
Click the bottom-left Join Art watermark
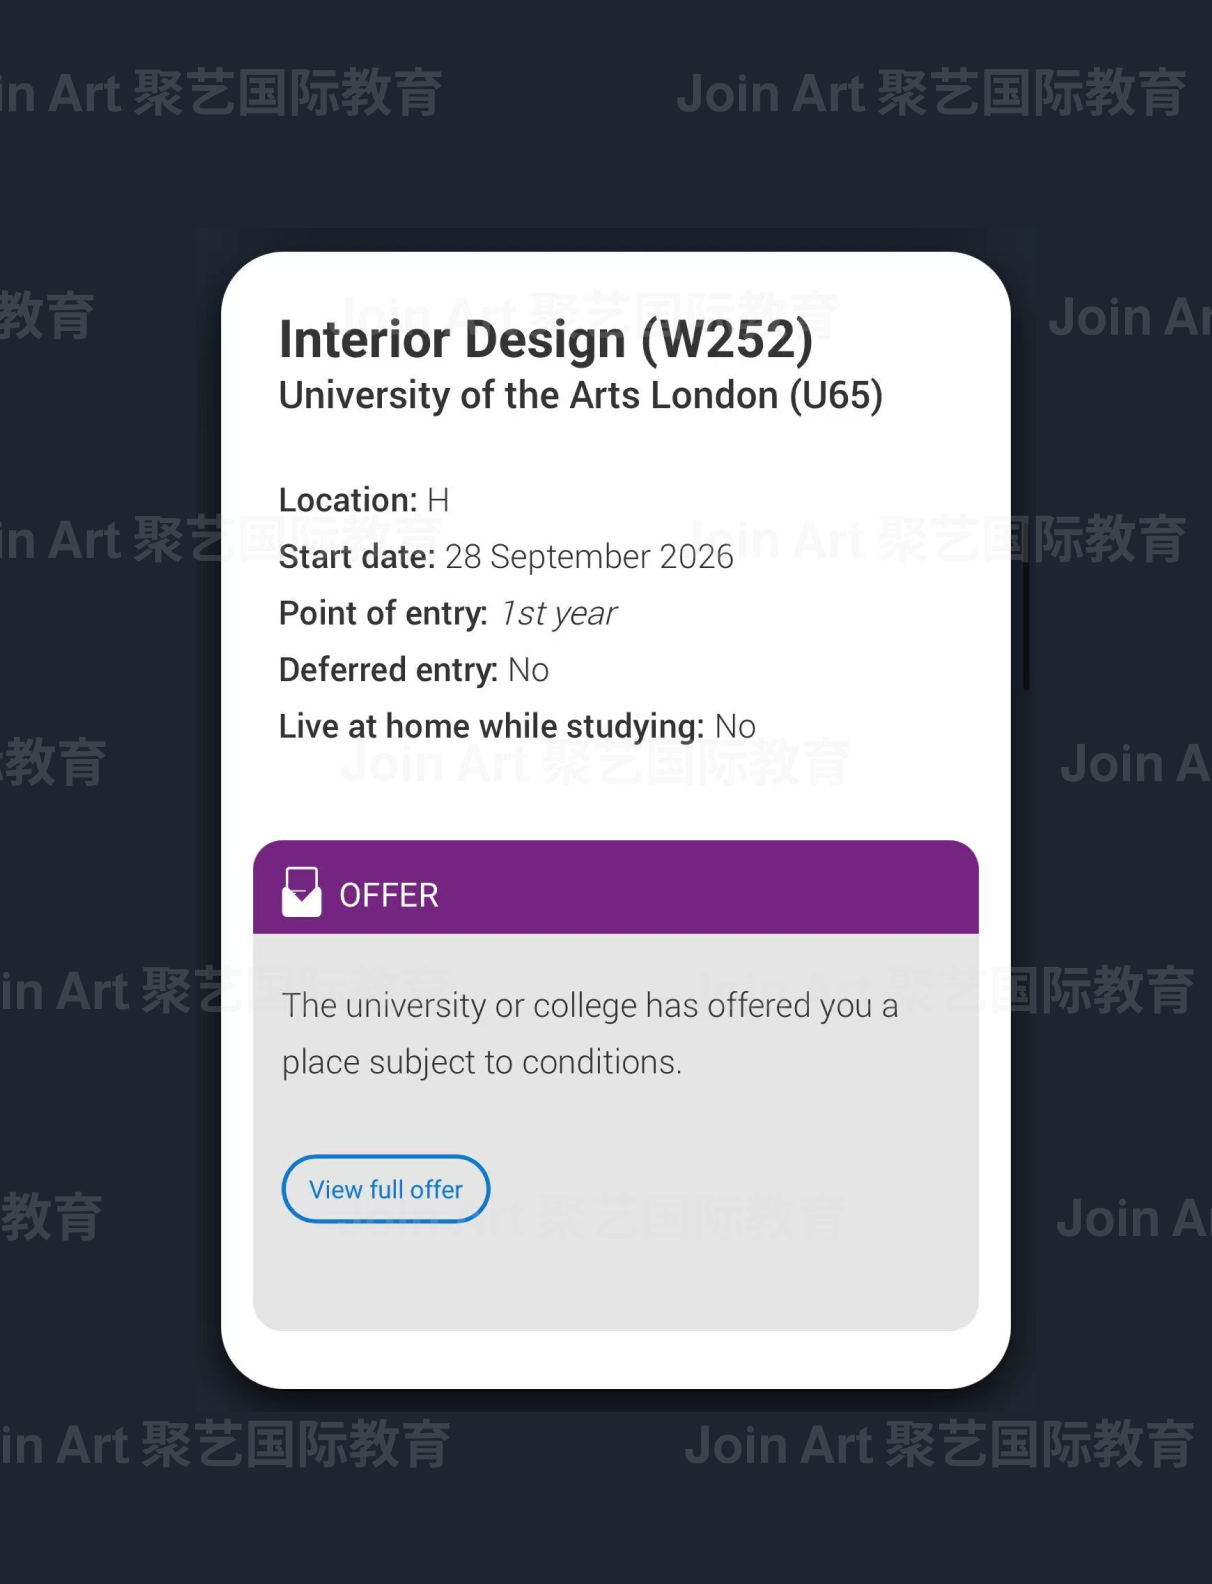(225, 1446)
